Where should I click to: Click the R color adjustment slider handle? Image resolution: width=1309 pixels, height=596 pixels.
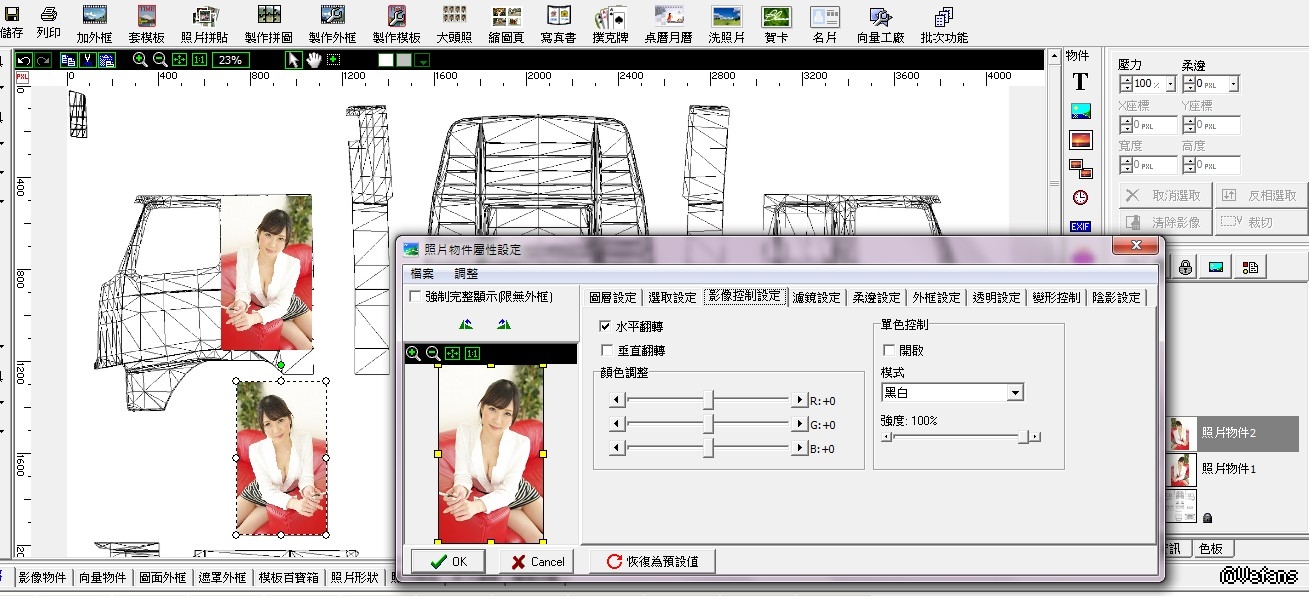pyautogui.click(x=708, y=400)
